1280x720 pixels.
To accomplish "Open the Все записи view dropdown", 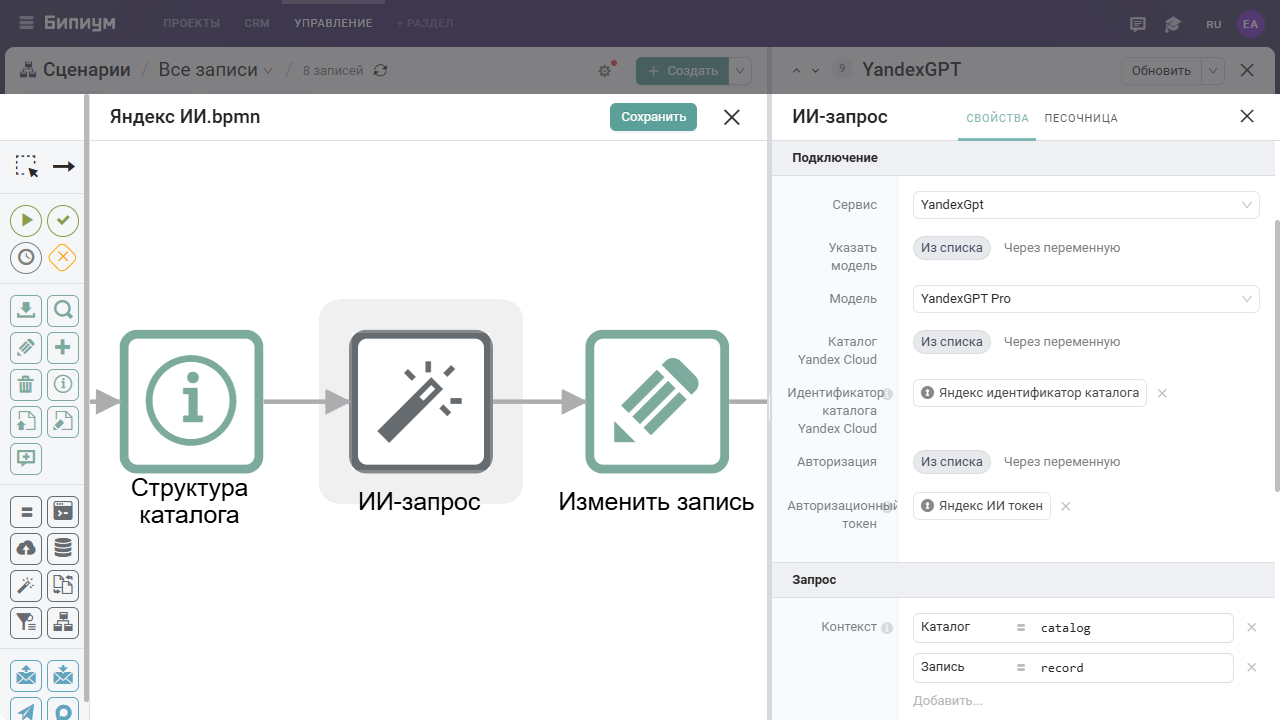I will click(x=216, y=70).
